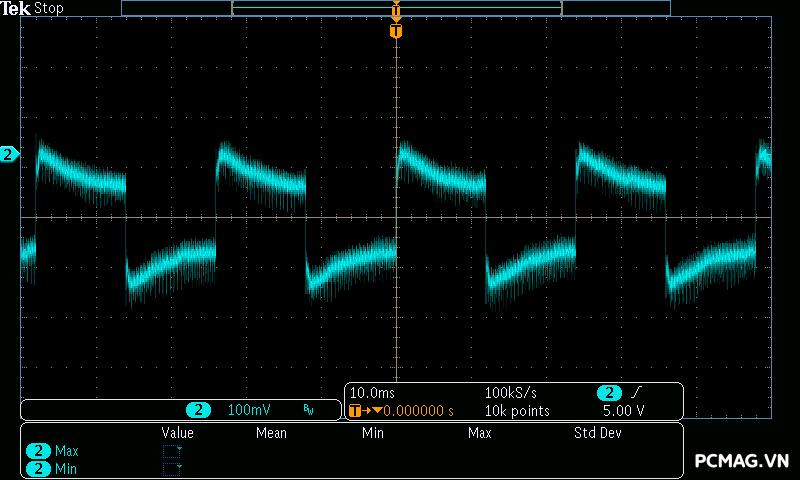Click the waveform record overview bar at top
Viewport: 800px width, 480px height.
click(x=396, y=8)
